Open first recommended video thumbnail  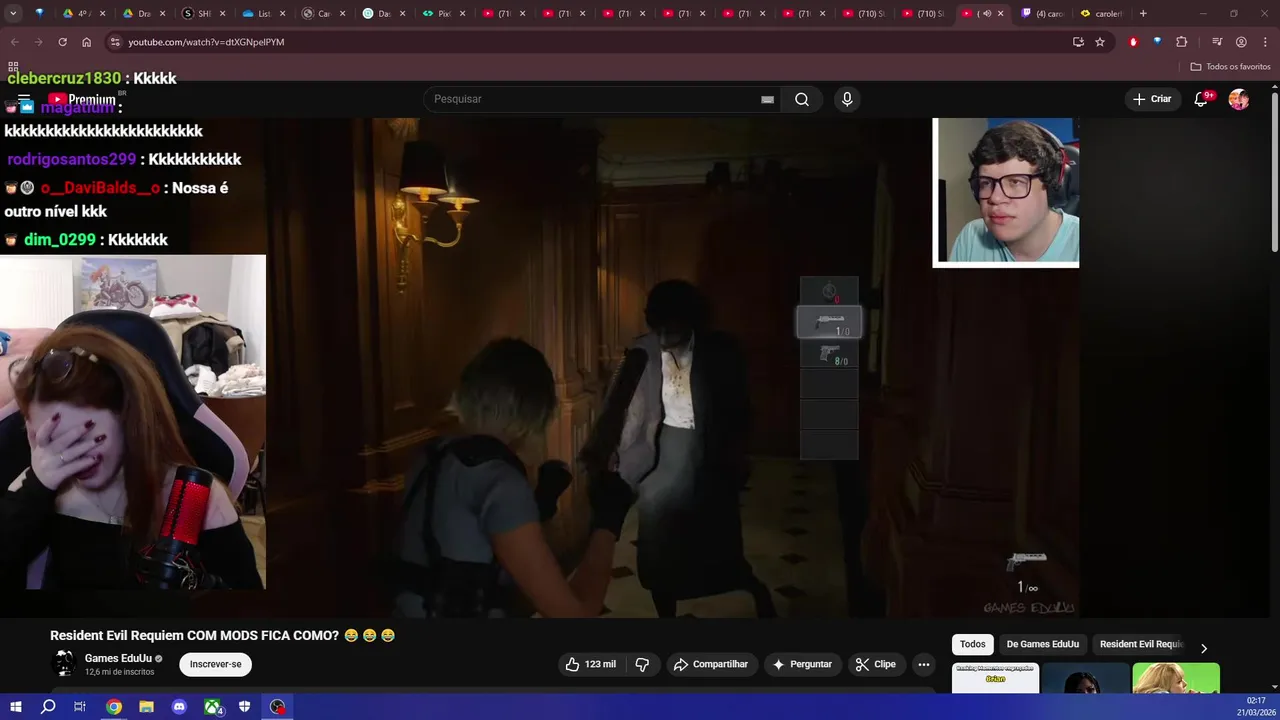point(995,678)
